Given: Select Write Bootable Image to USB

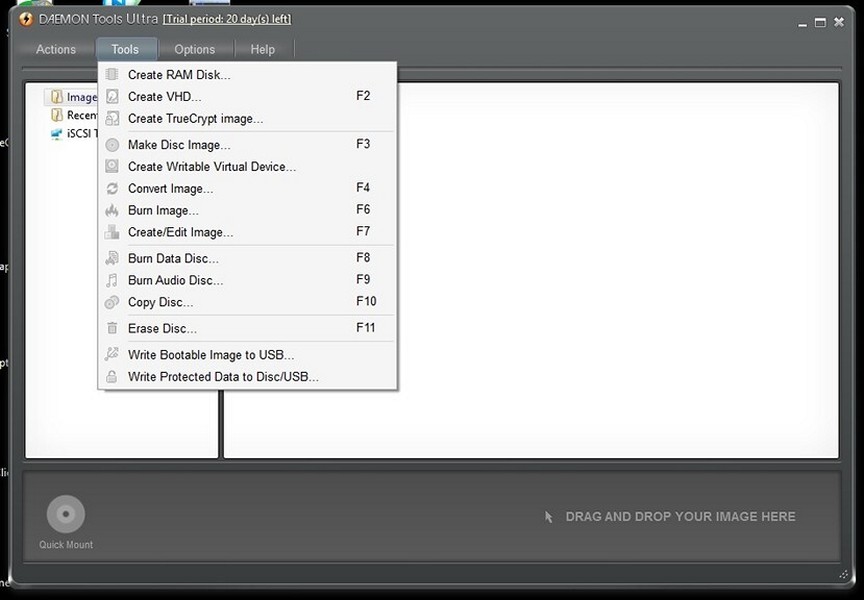Looking at the screenshot, I should [x=247, y=355].
